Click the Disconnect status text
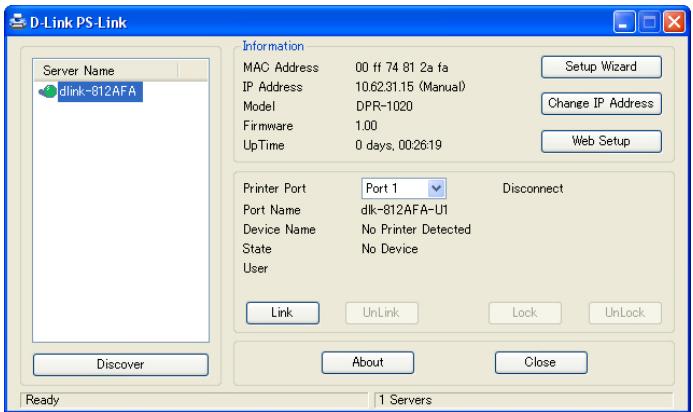 (533, 188)
